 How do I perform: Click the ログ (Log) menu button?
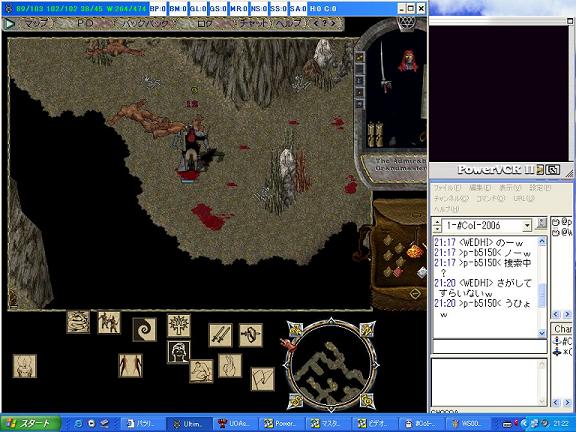click(x=205, y=24)
